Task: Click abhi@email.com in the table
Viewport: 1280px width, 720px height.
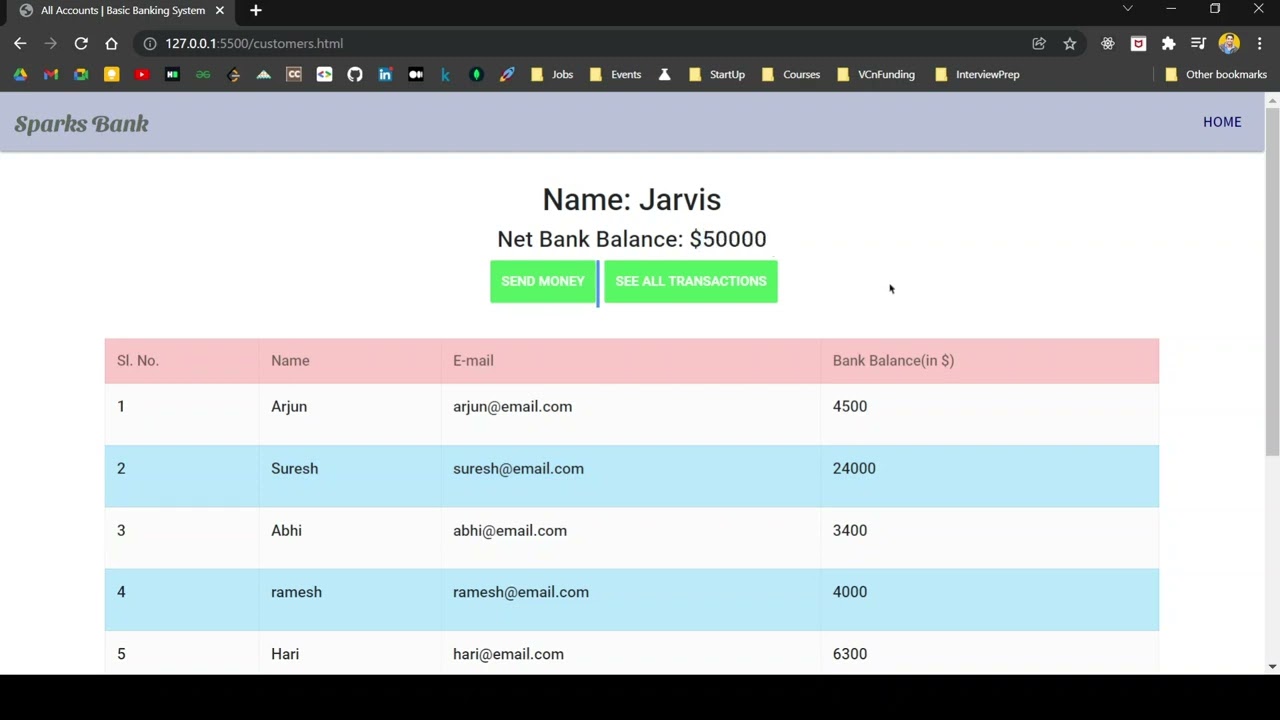Action: coord(510,531)
